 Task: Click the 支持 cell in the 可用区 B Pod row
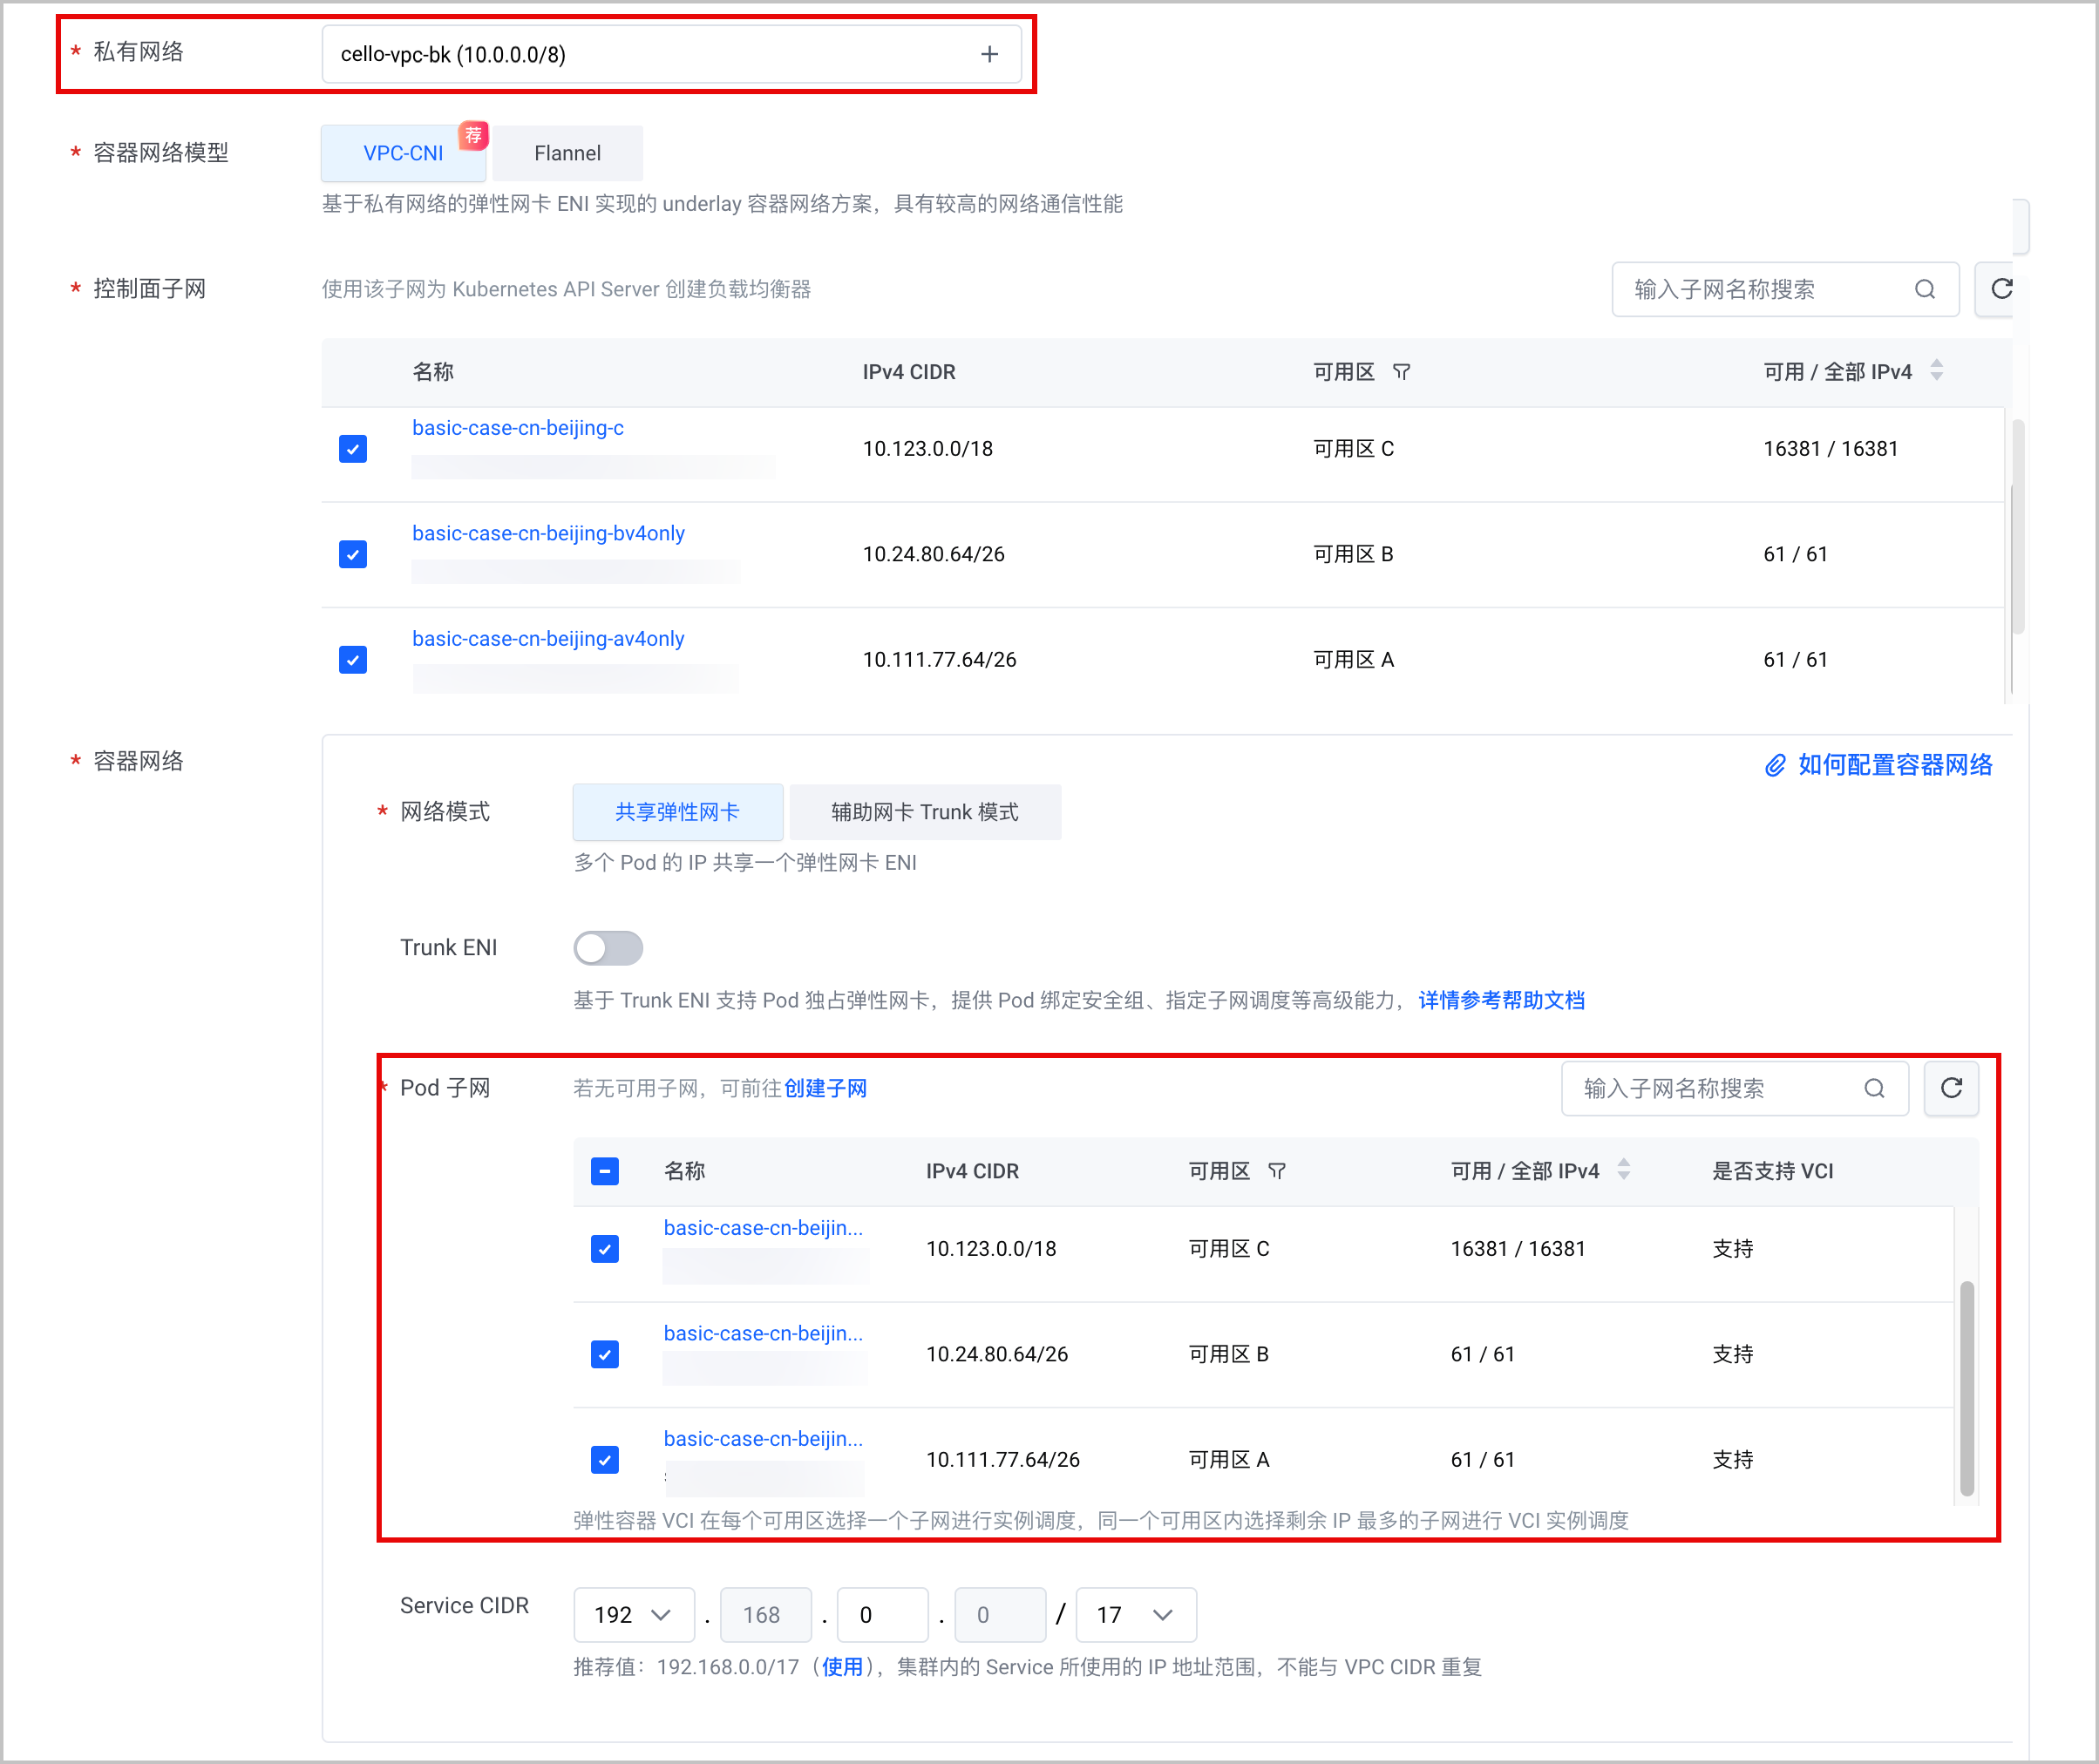click(x=1732, y=1354)
